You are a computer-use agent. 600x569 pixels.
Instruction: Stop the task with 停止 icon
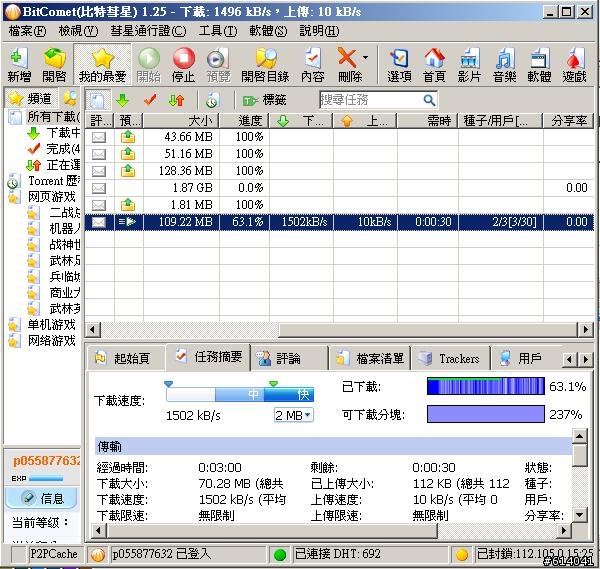pyautogui.click(x=183, y=65)
